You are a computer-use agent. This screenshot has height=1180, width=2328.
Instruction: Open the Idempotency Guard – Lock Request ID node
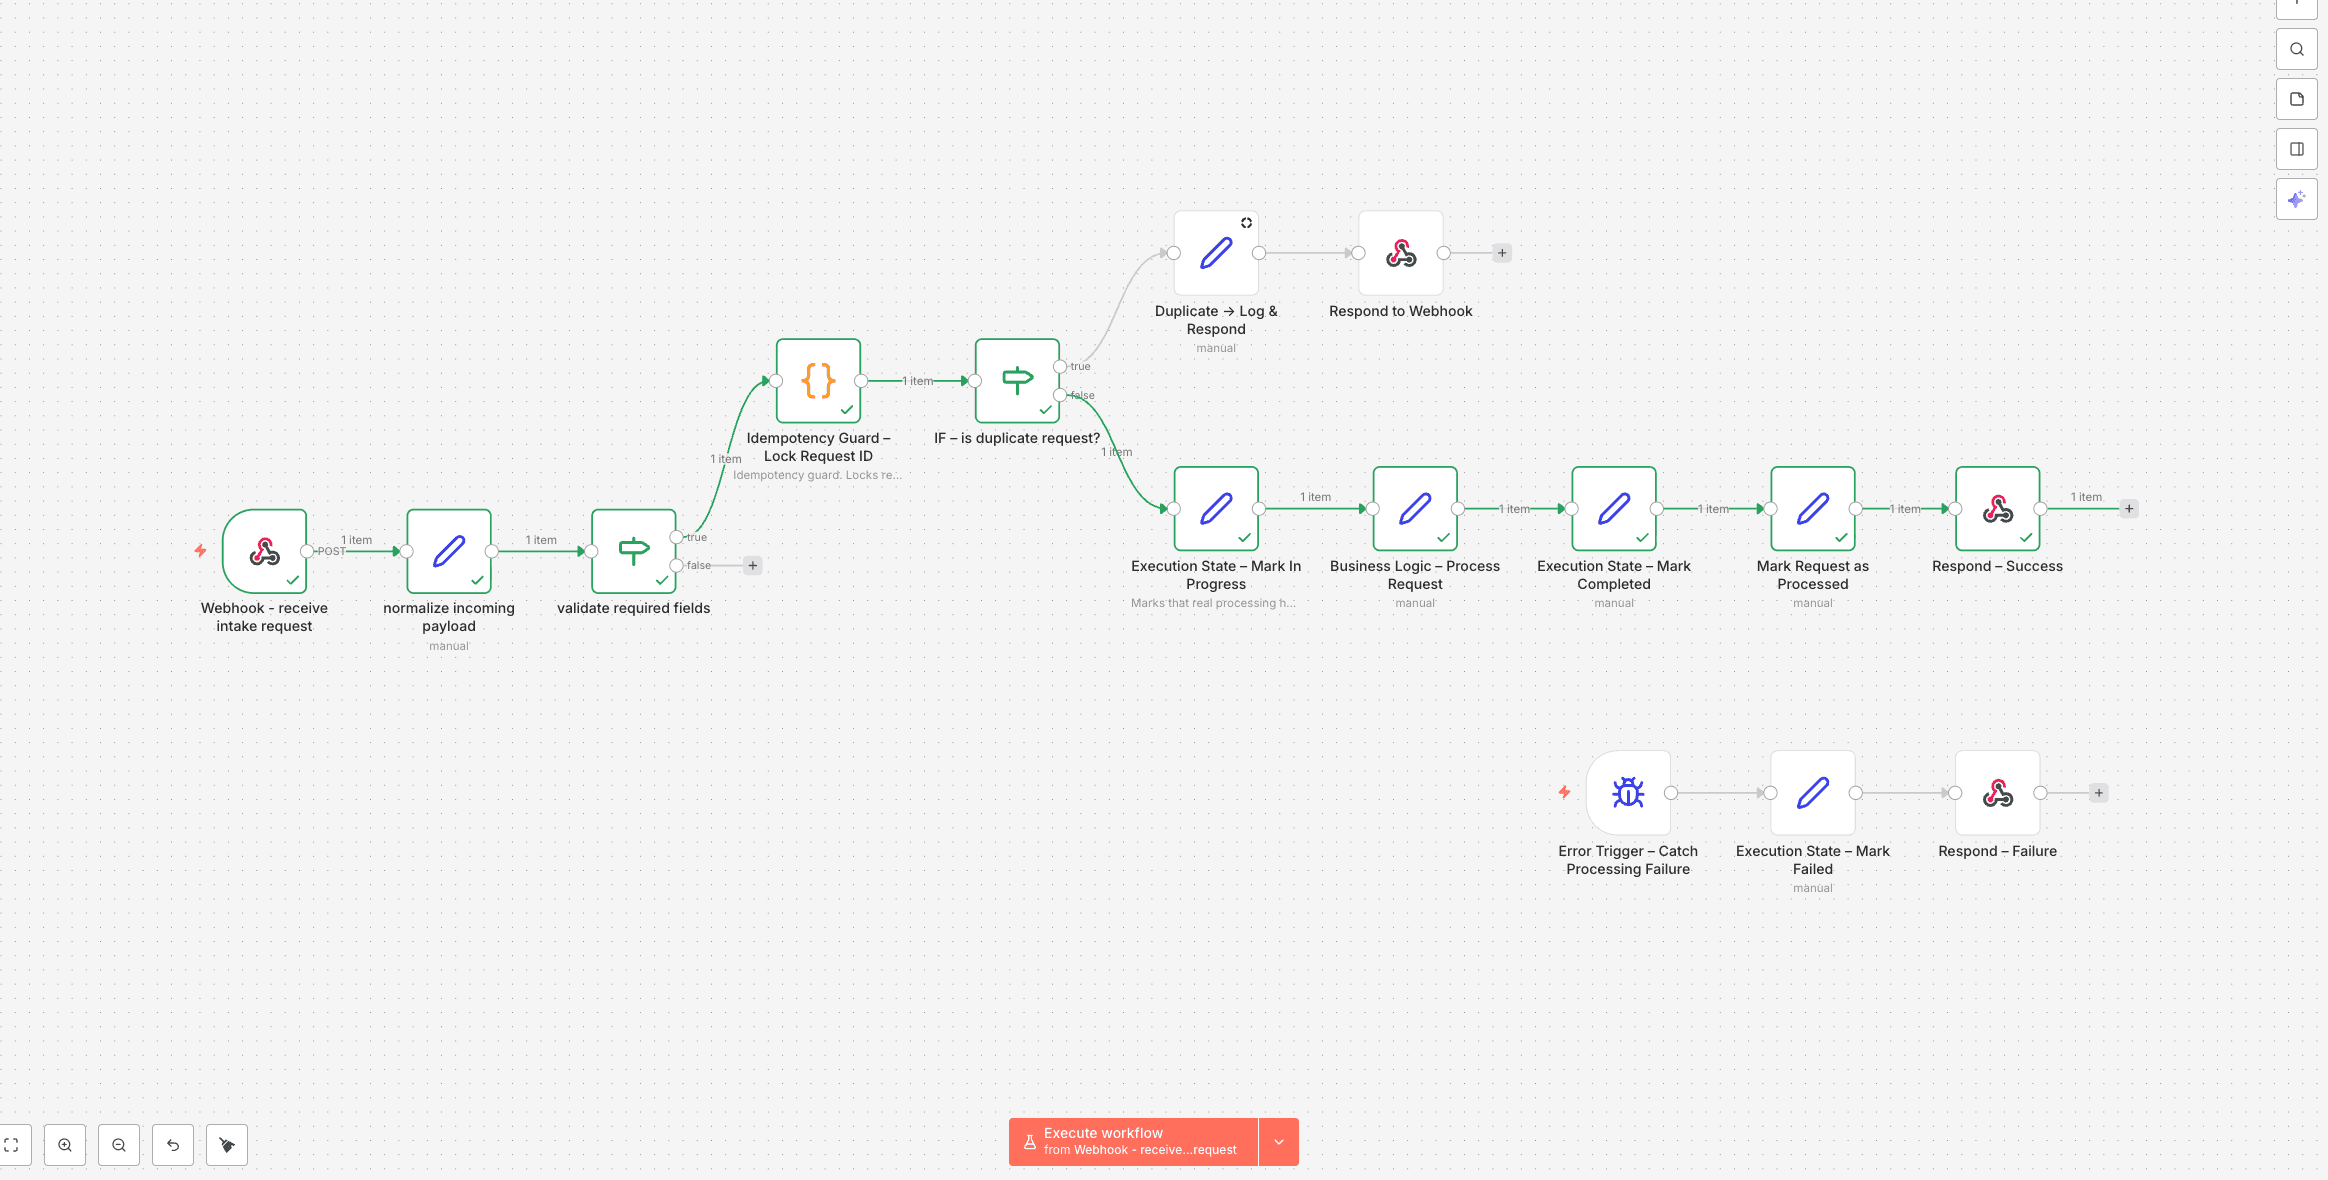(818, 381)
